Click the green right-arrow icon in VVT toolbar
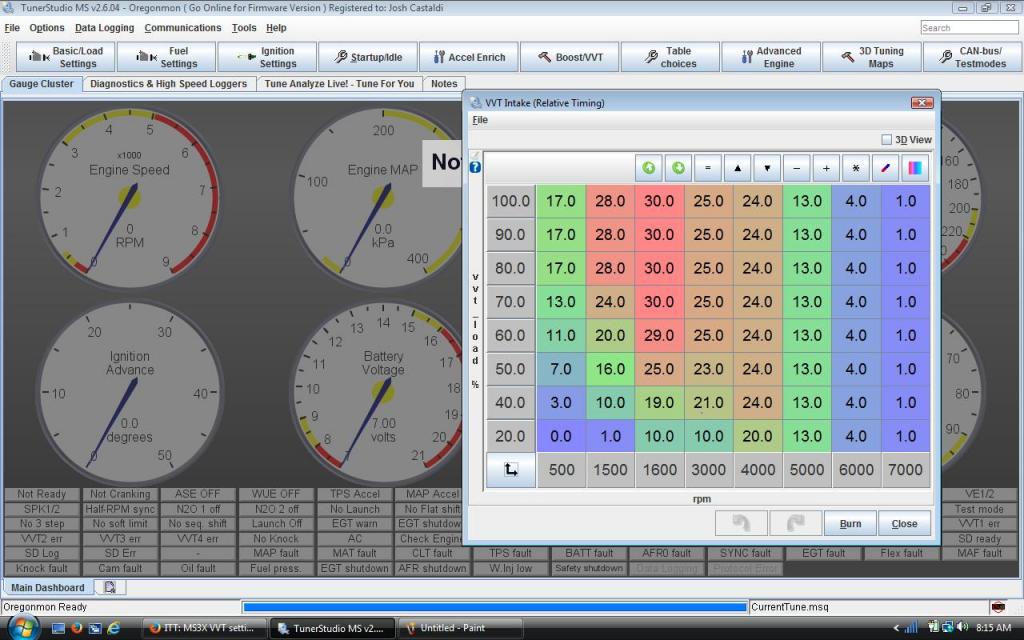The image size is (1024, 640). click(x=678, y=169)
